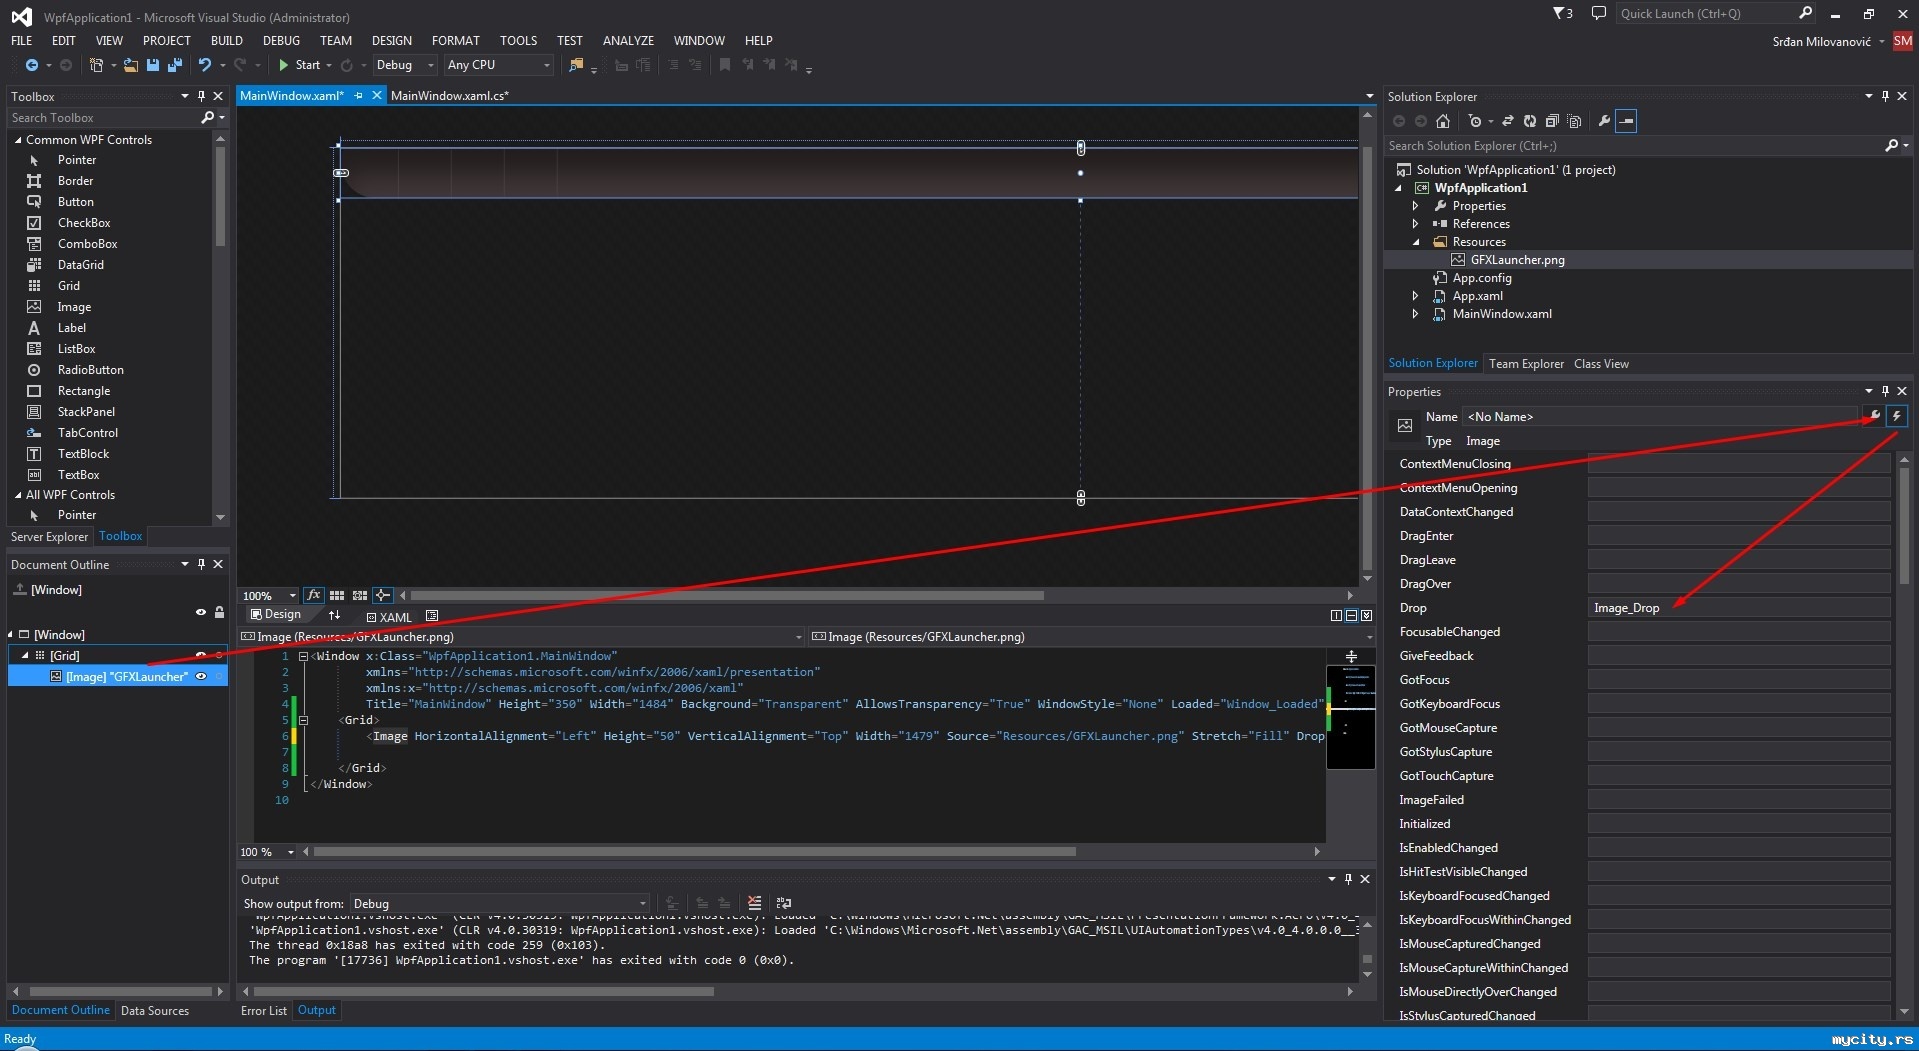Click the Refresh icon in Solution Explorer
Image resolution: width=1919 pixels, height=1051 pixels.
[1529, 121]
